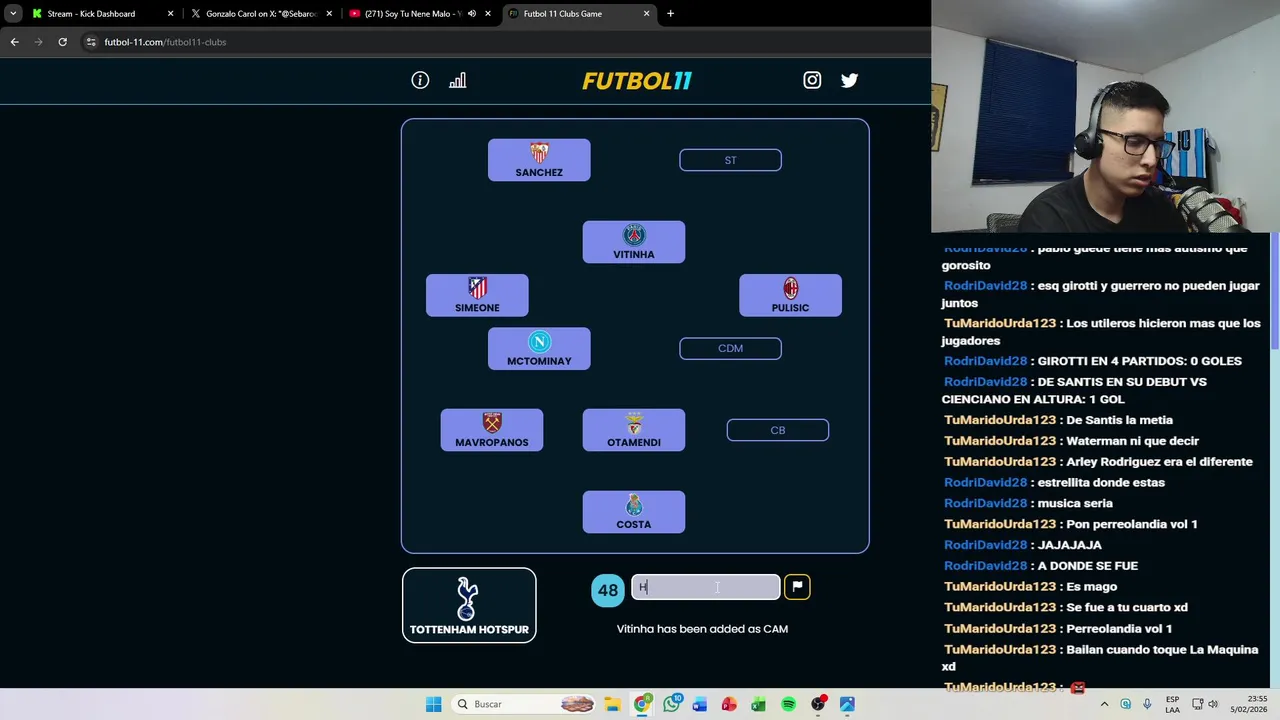Mute the YouTube tab audio icon
1280x720 pixels.
472,14
